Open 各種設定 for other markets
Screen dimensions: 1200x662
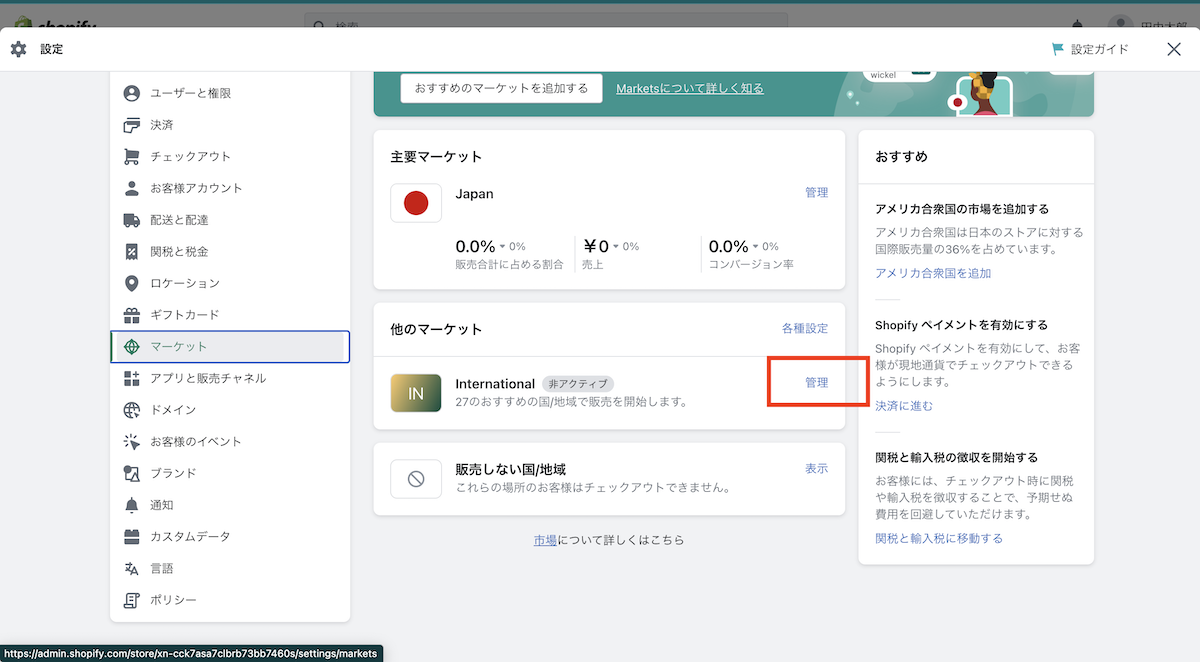pos(805,328)
